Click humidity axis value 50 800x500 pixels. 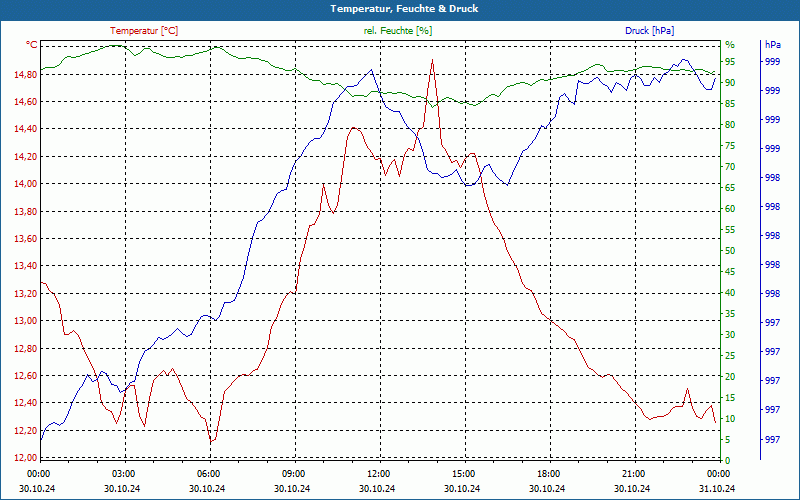730,251
